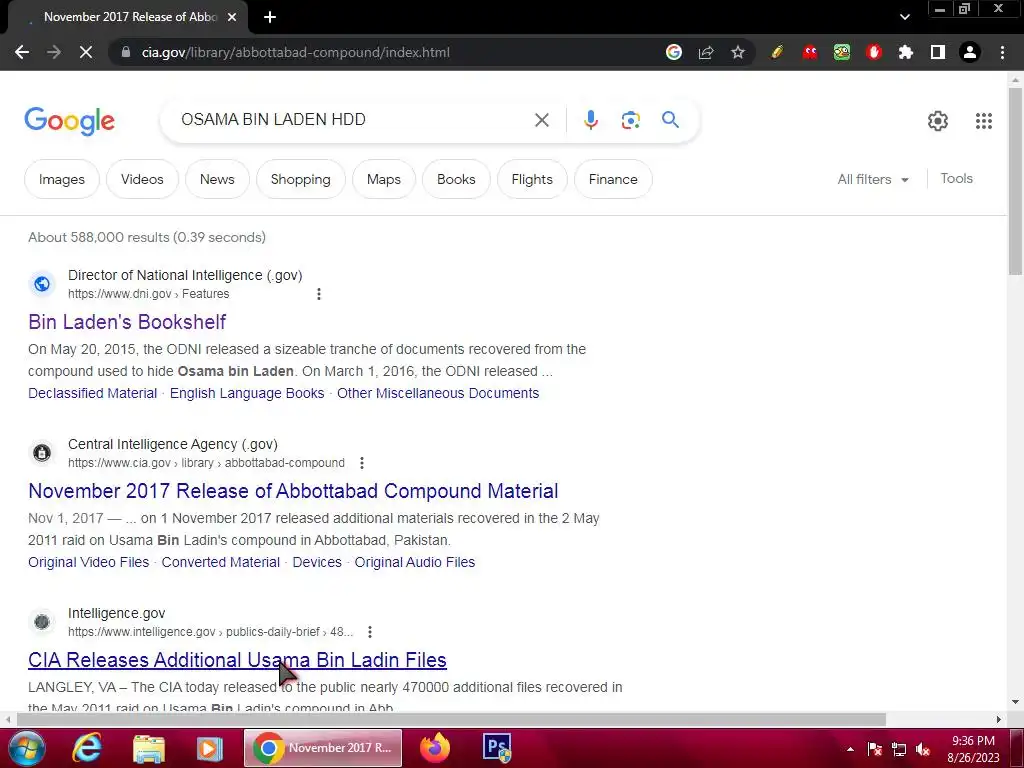Open Declassified Material sitelink
Viewport: 1024px width, 768px height.
[93, 393]
